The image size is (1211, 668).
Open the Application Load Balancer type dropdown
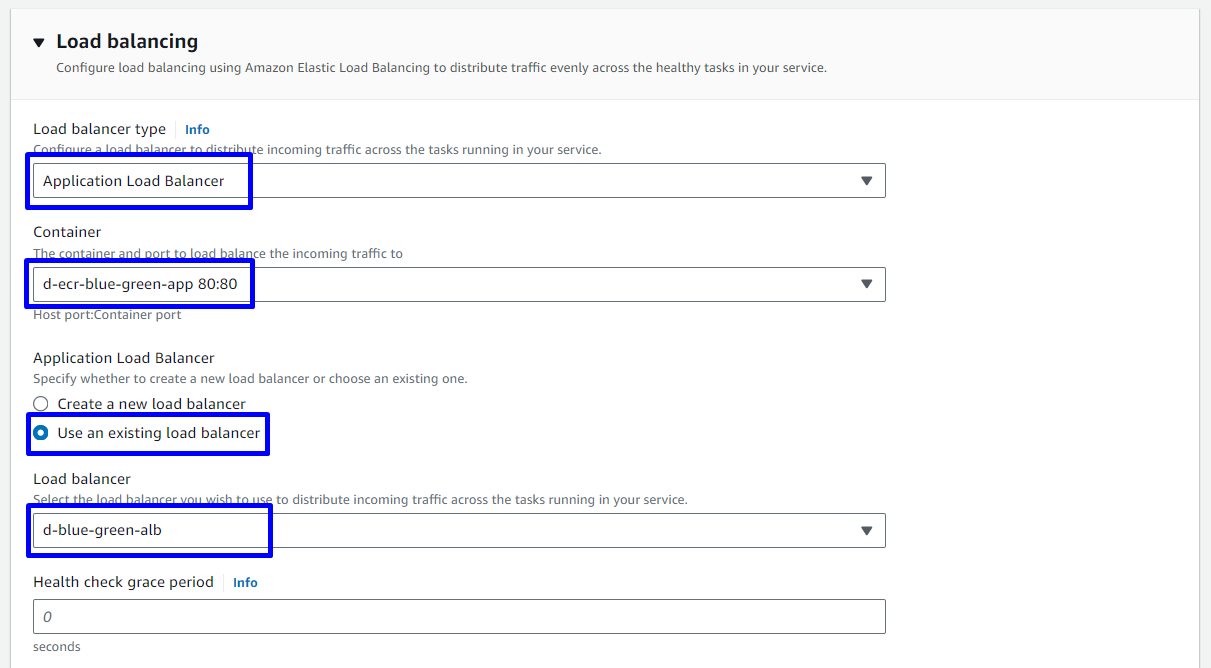click(x=450, y=181)
